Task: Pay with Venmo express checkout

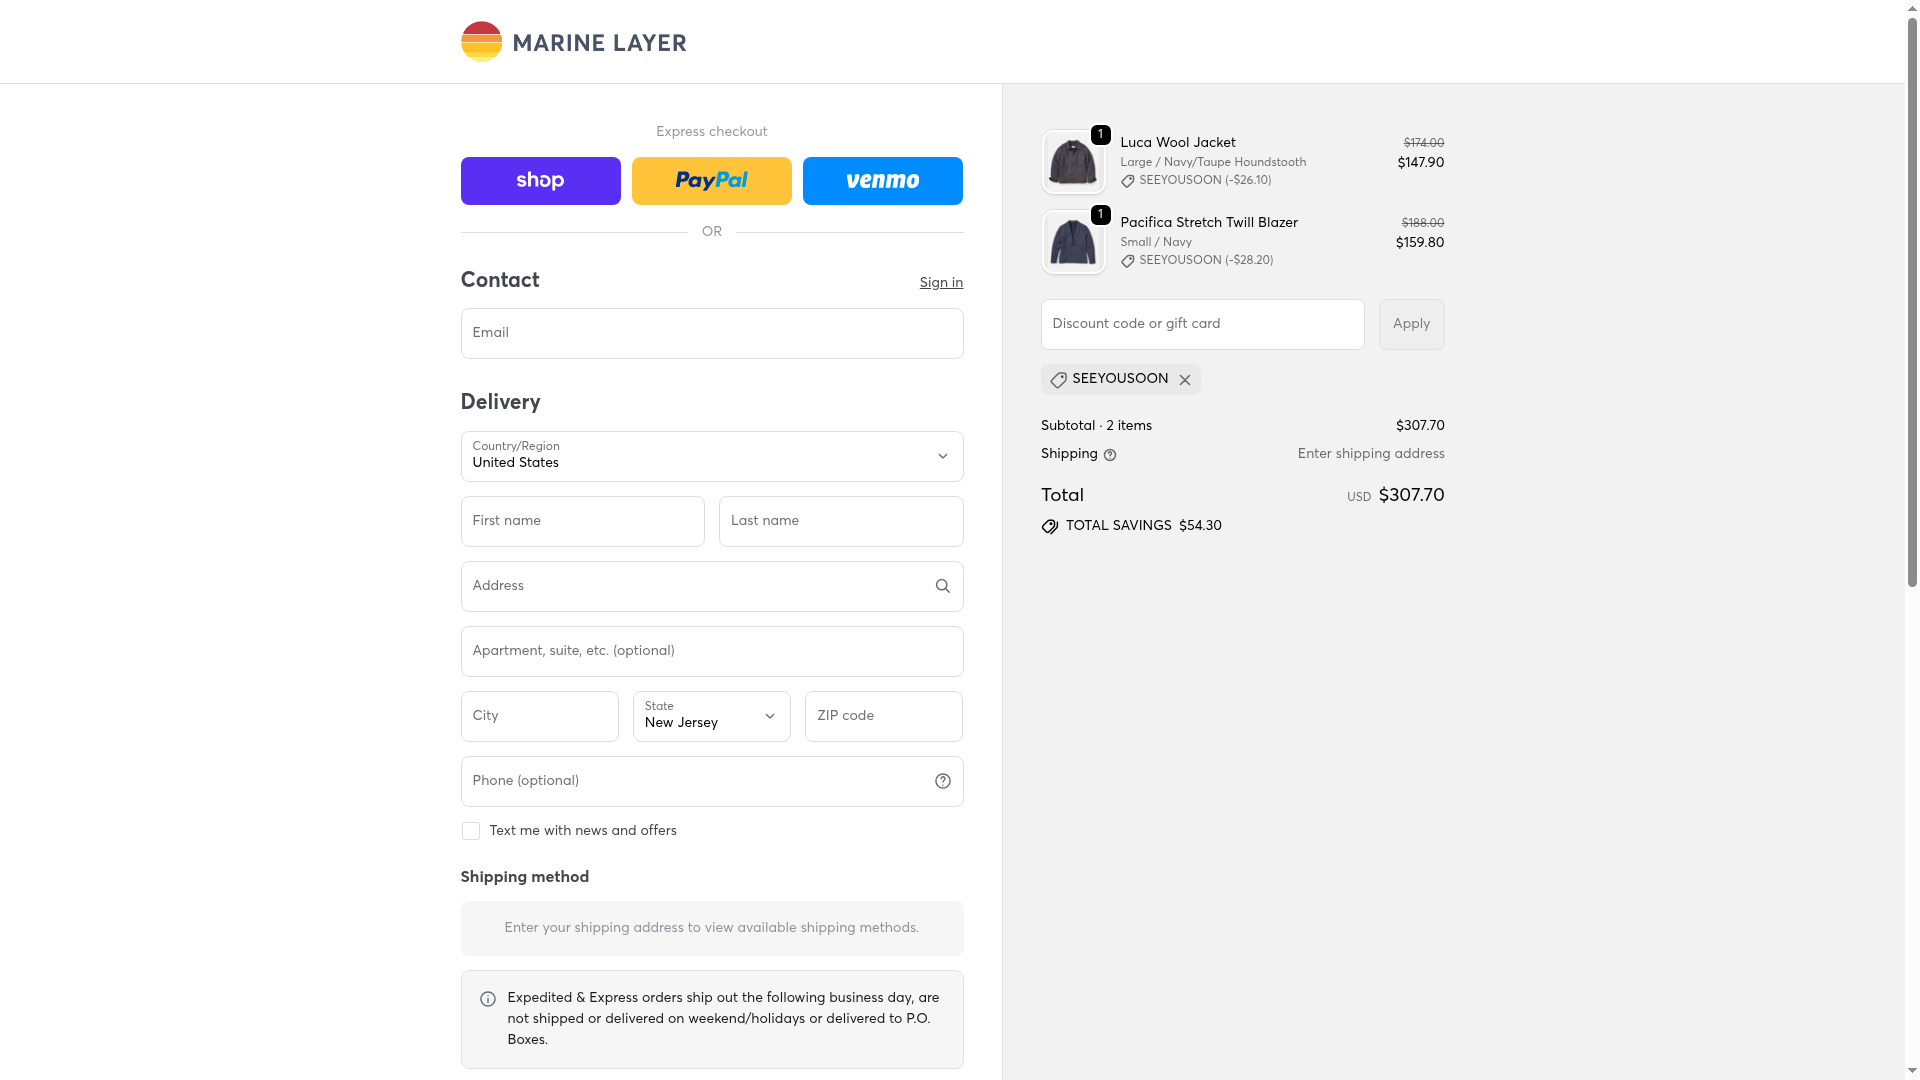Action: pyautogui.click(x=882, y=181)
